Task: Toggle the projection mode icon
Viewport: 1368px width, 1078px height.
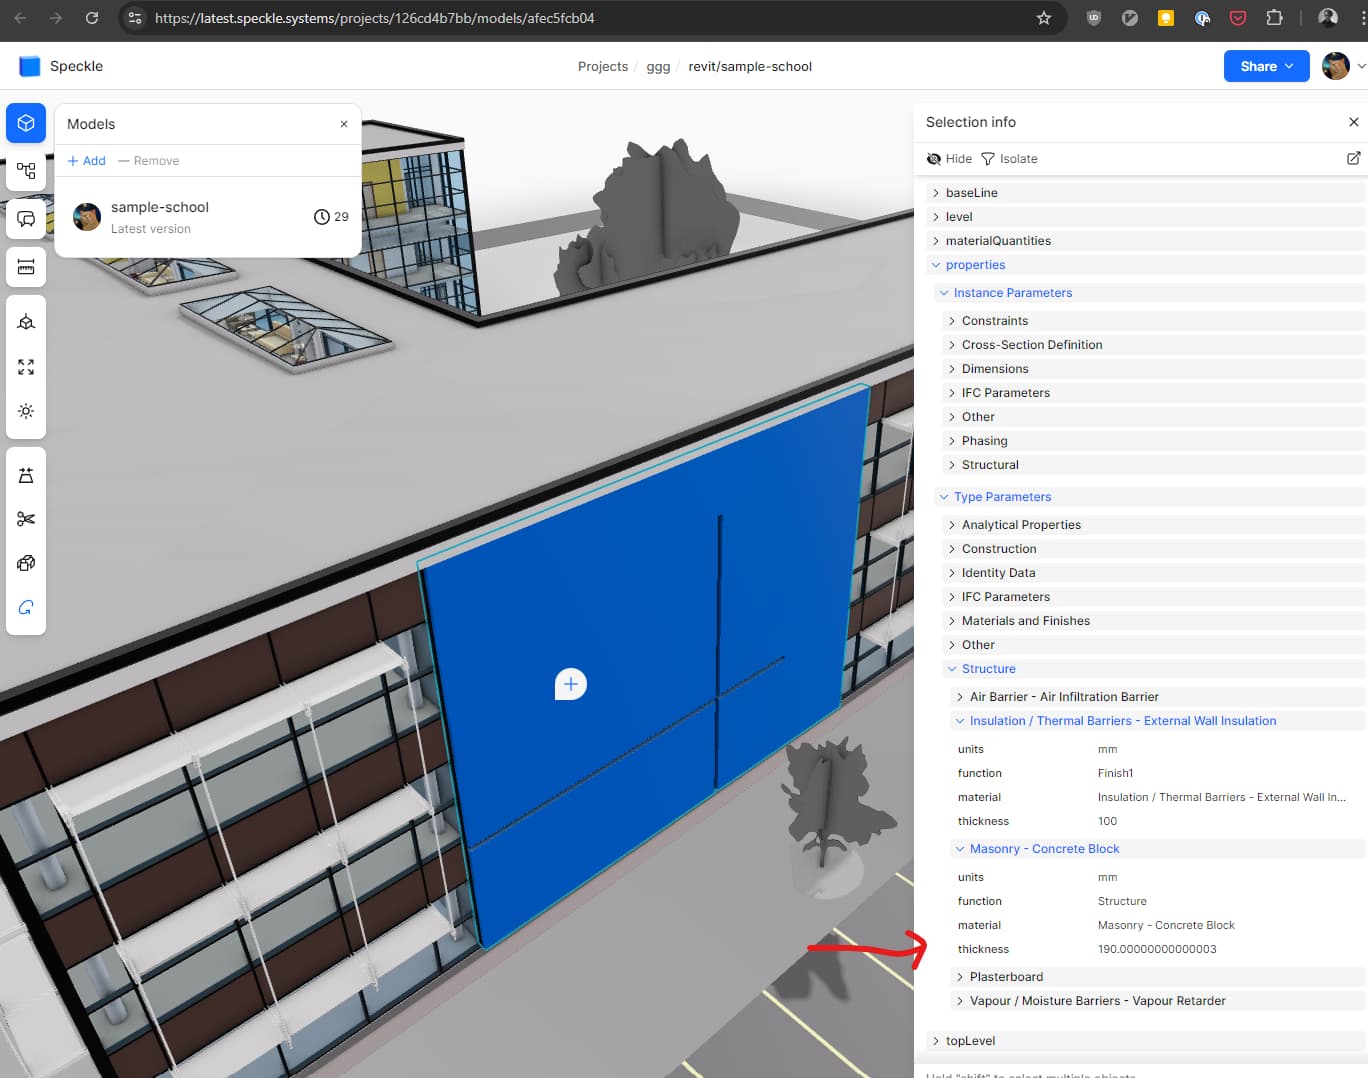Action: tap(26, 475)
